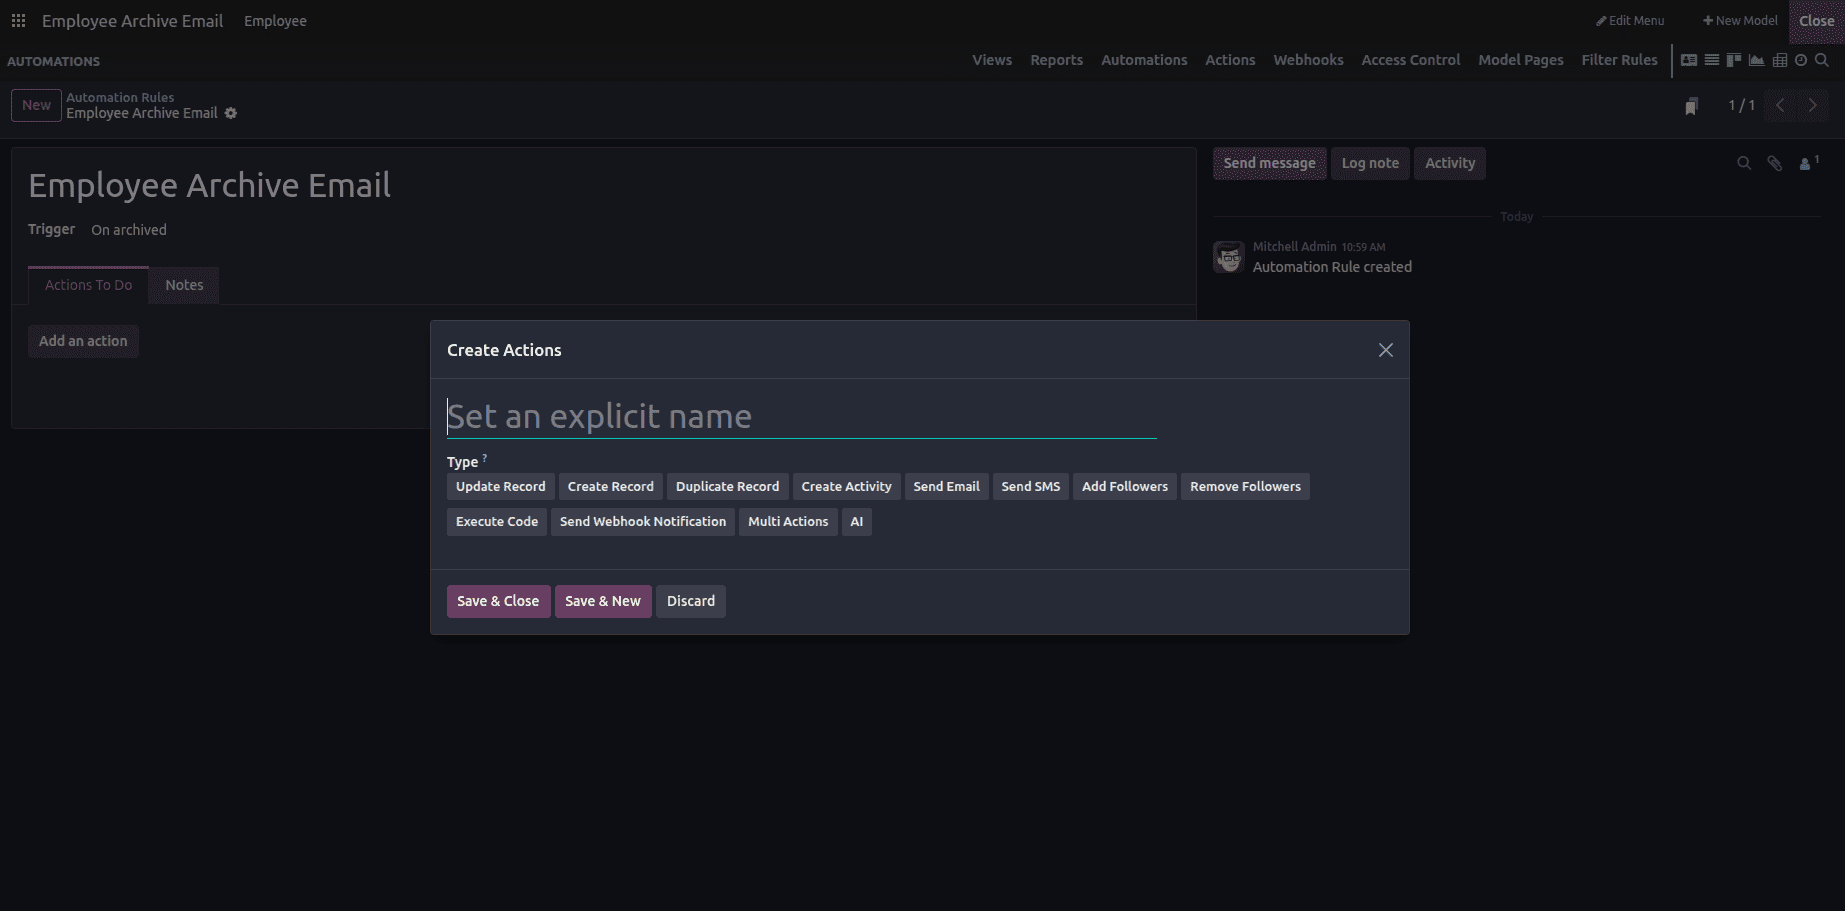Go to previous record with left chevron
Viewport: 1845px width, 911px height.
[1779, 104]
